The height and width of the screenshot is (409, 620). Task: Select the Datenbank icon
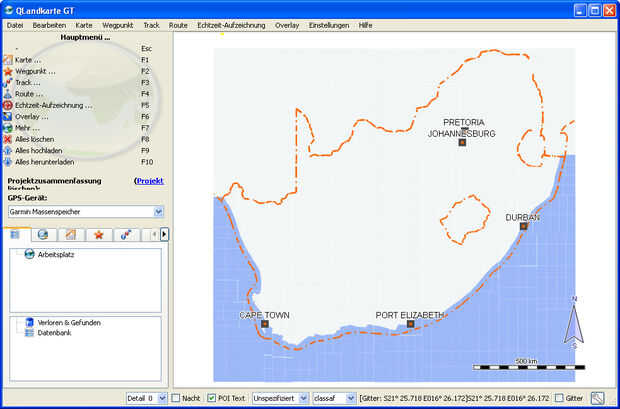click(29, 333)
